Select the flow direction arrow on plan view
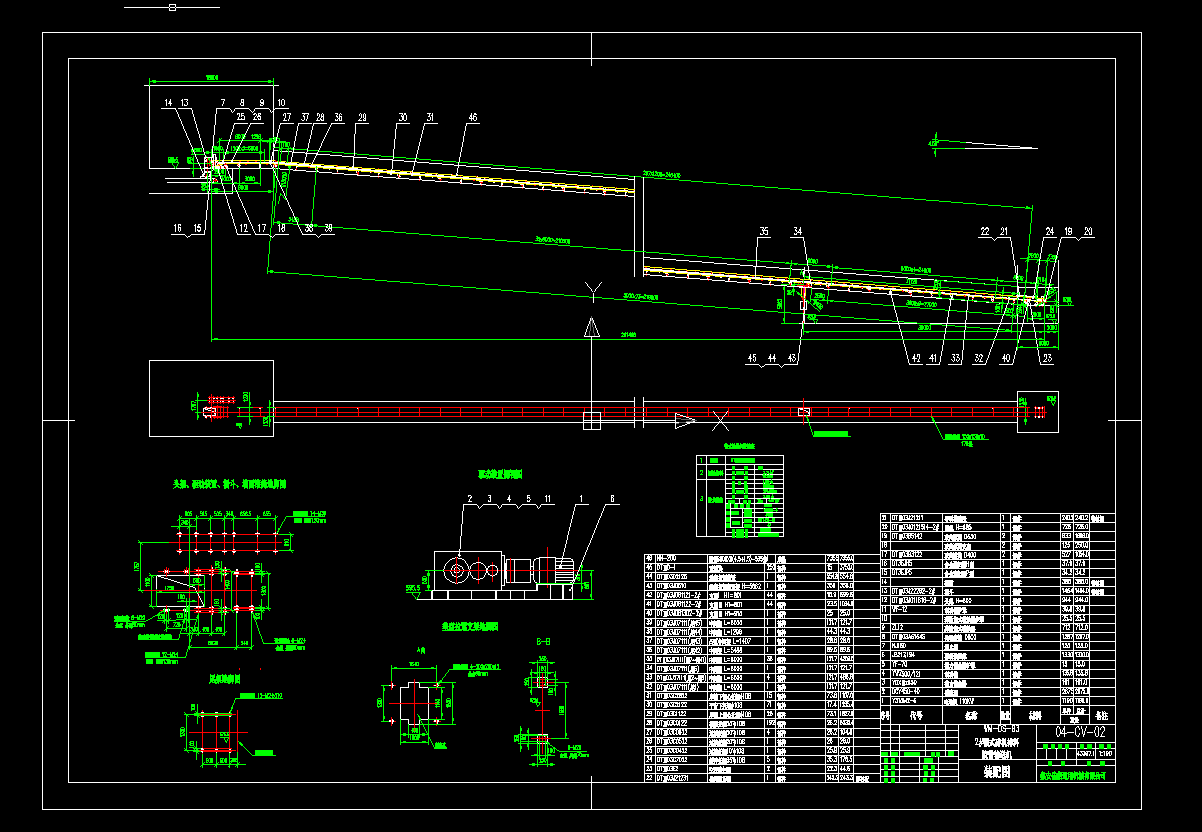1202x832 pixels. (x=685, y=421)
